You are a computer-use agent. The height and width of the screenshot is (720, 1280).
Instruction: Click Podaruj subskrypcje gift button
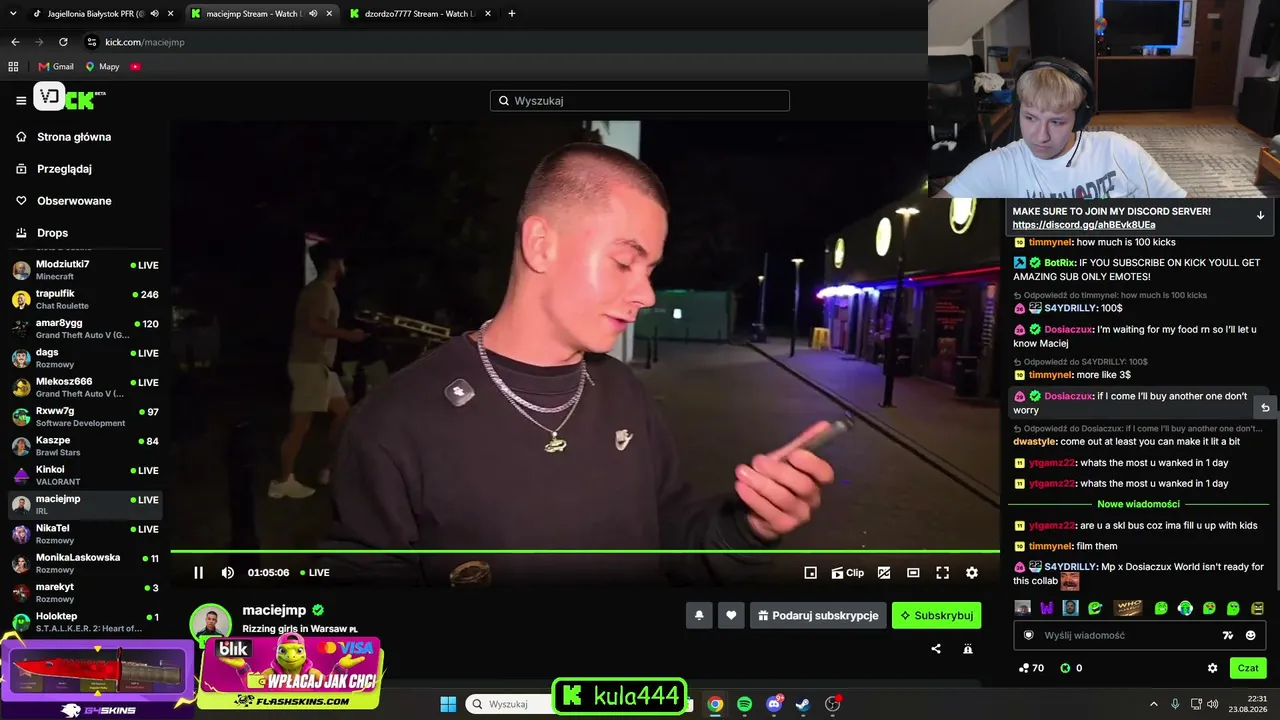click(x=818, y=615)
